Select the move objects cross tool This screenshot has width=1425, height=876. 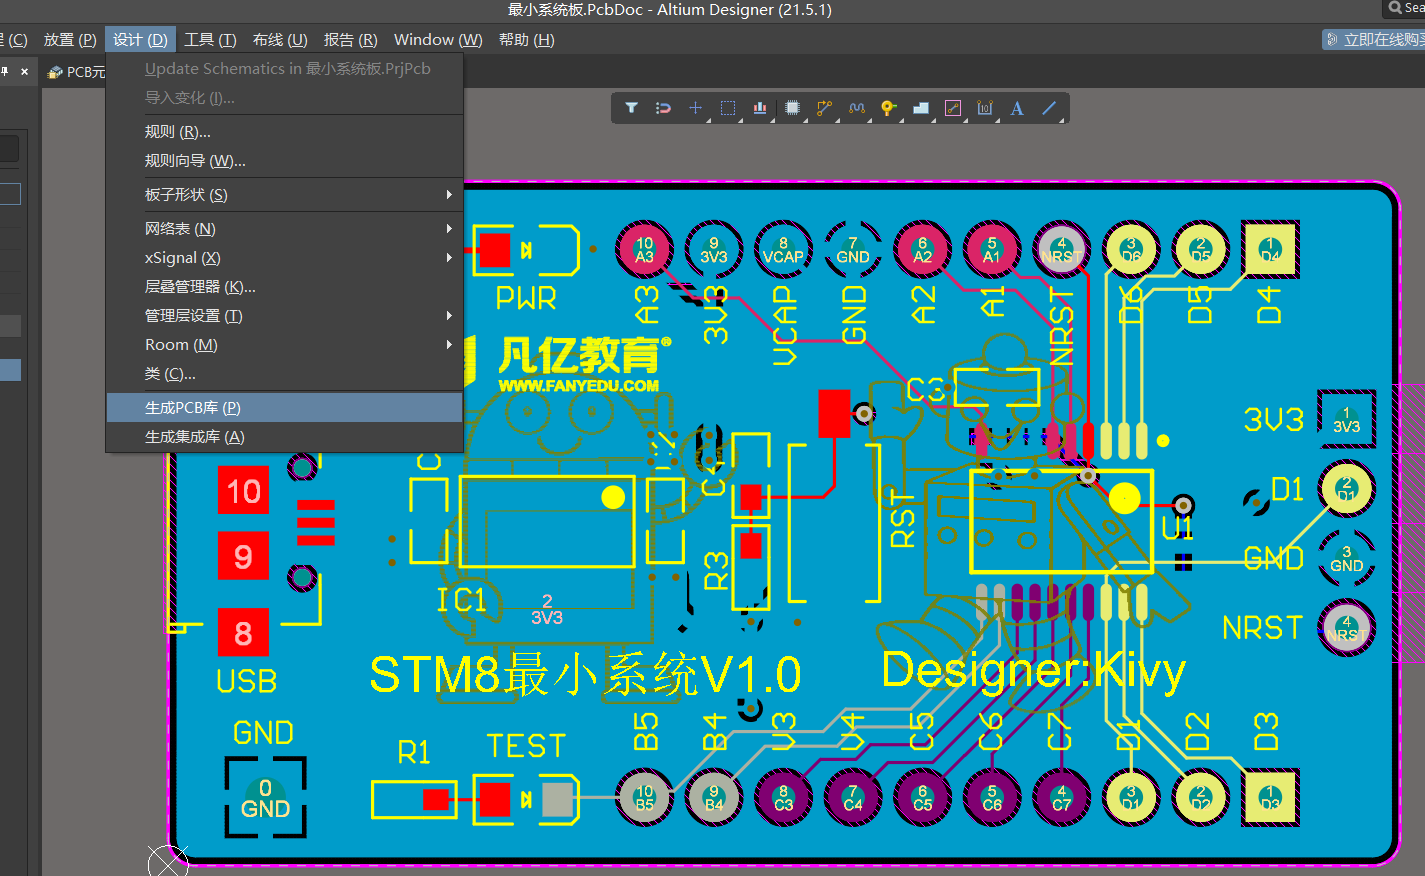pyautogui.click(x=695, y=108)
